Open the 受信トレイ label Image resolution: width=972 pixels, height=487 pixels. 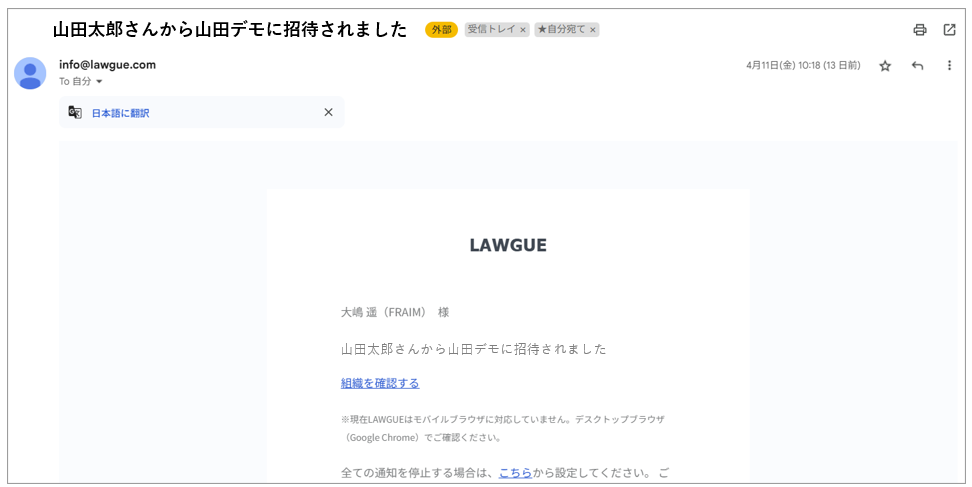coord(491,30)
